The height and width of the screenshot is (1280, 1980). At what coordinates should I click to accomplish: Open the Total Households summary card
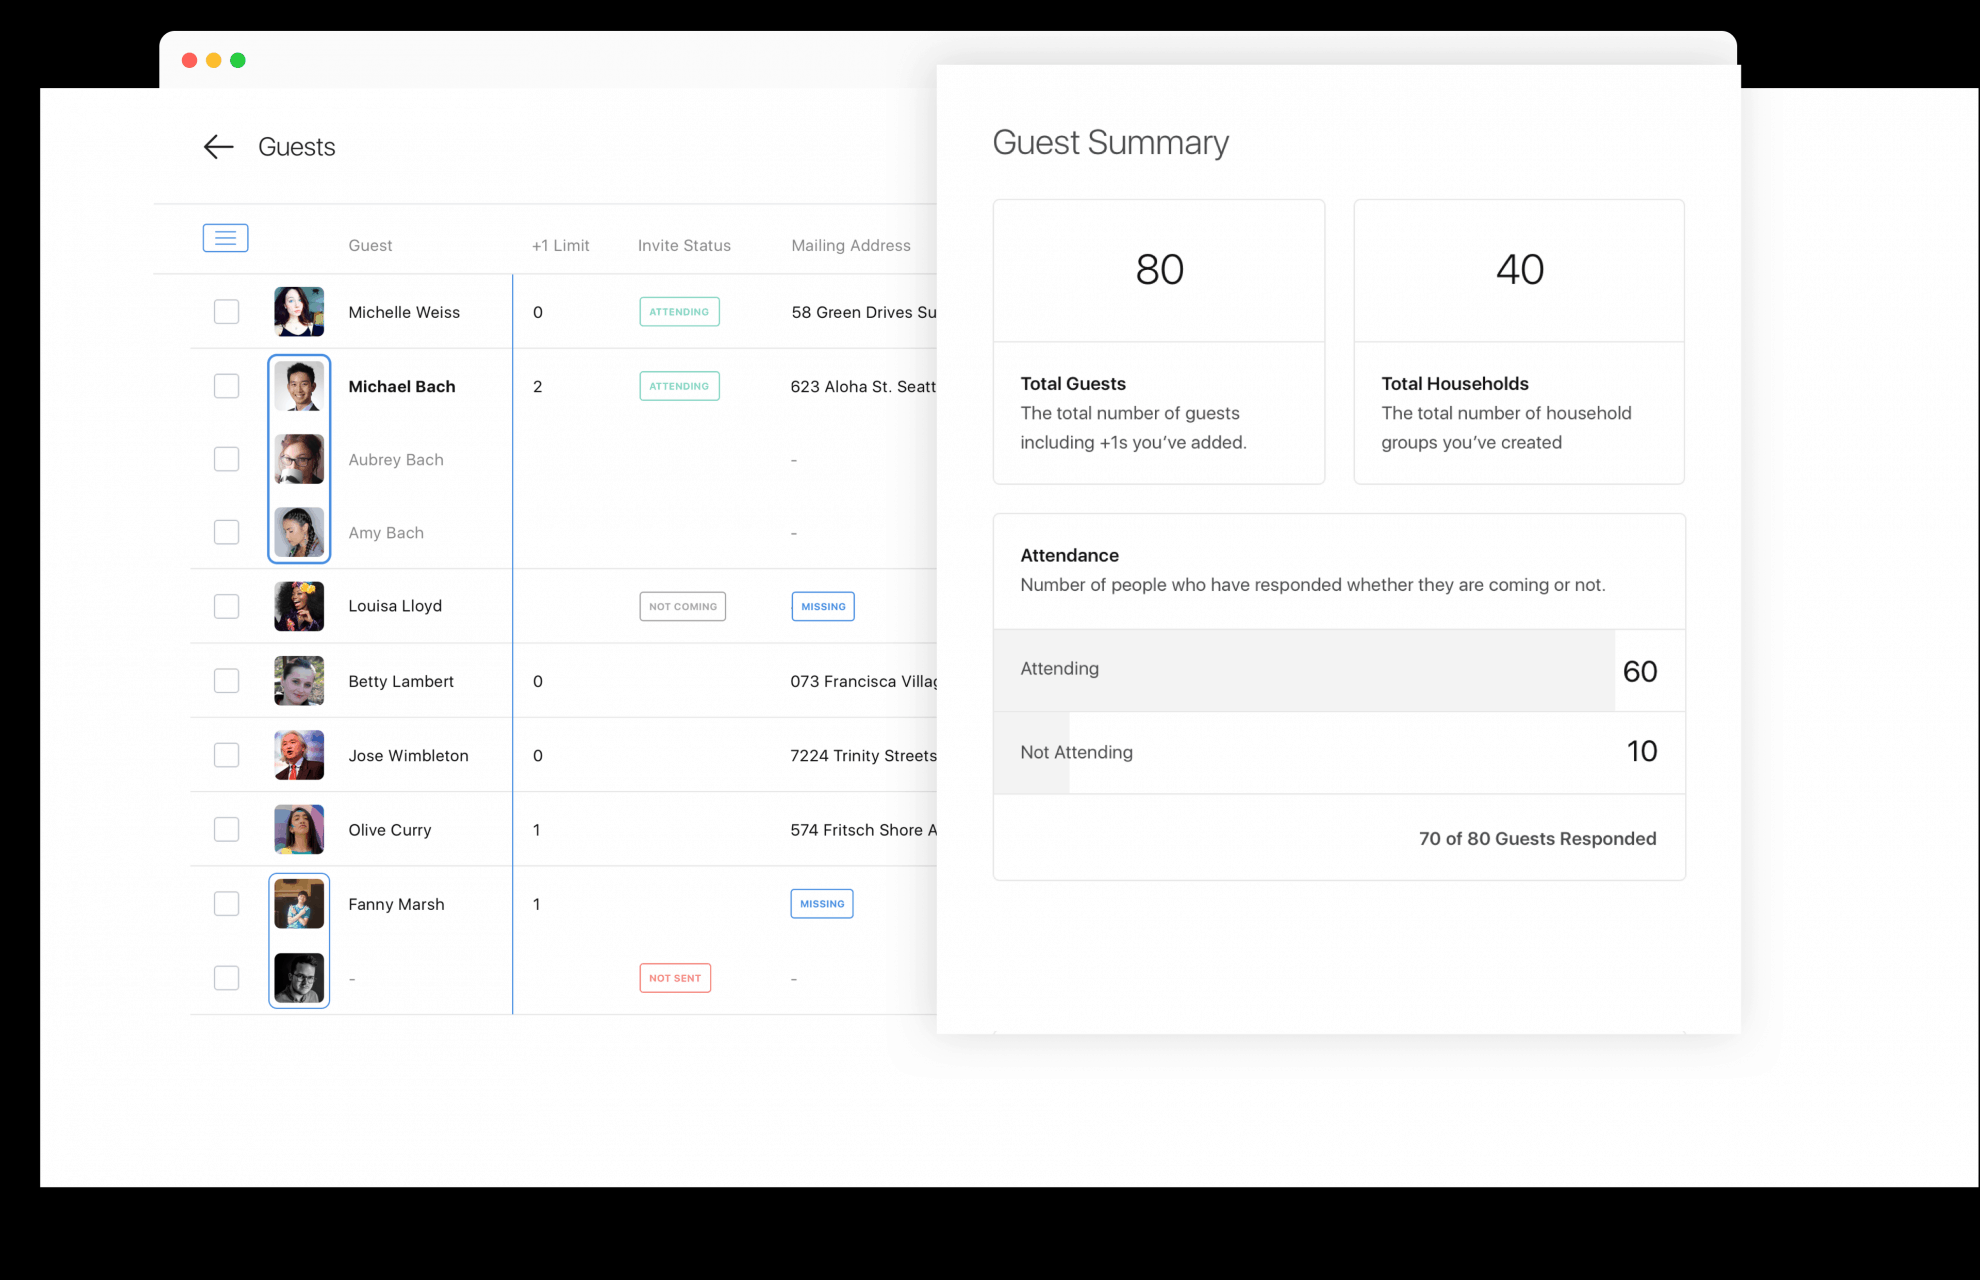pyautogui.click(x=1518, y=341)
